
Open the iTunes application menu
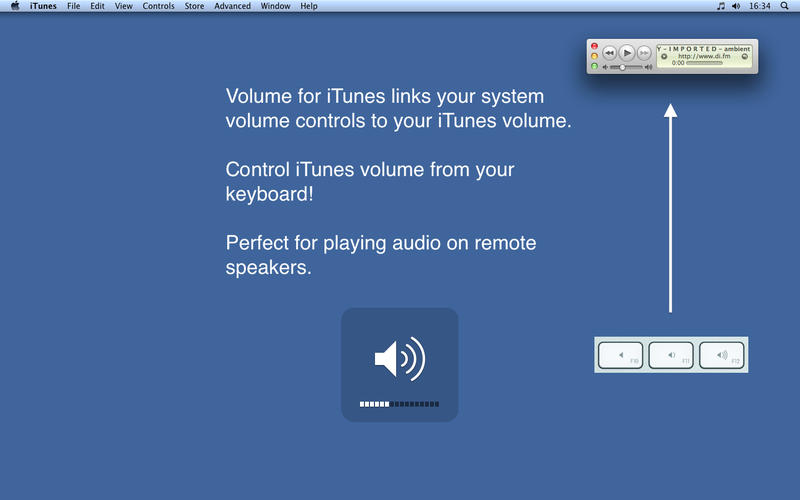coord(43,6)
